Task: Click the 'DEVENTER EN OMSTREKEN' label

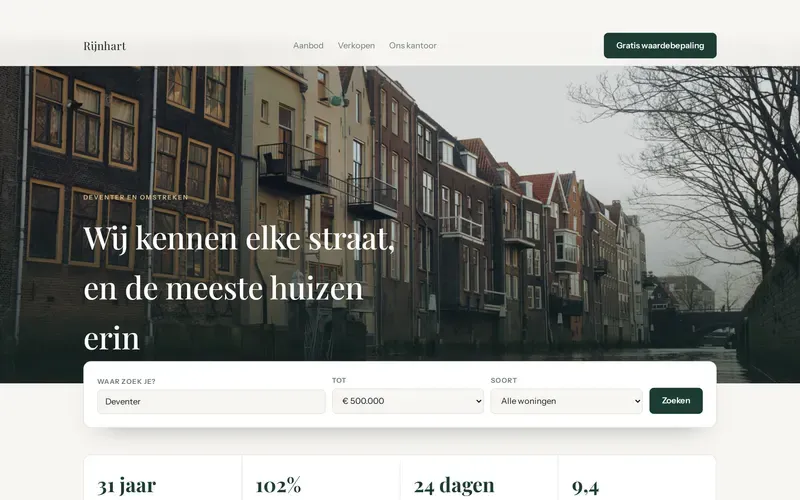Action: (136, 197)
